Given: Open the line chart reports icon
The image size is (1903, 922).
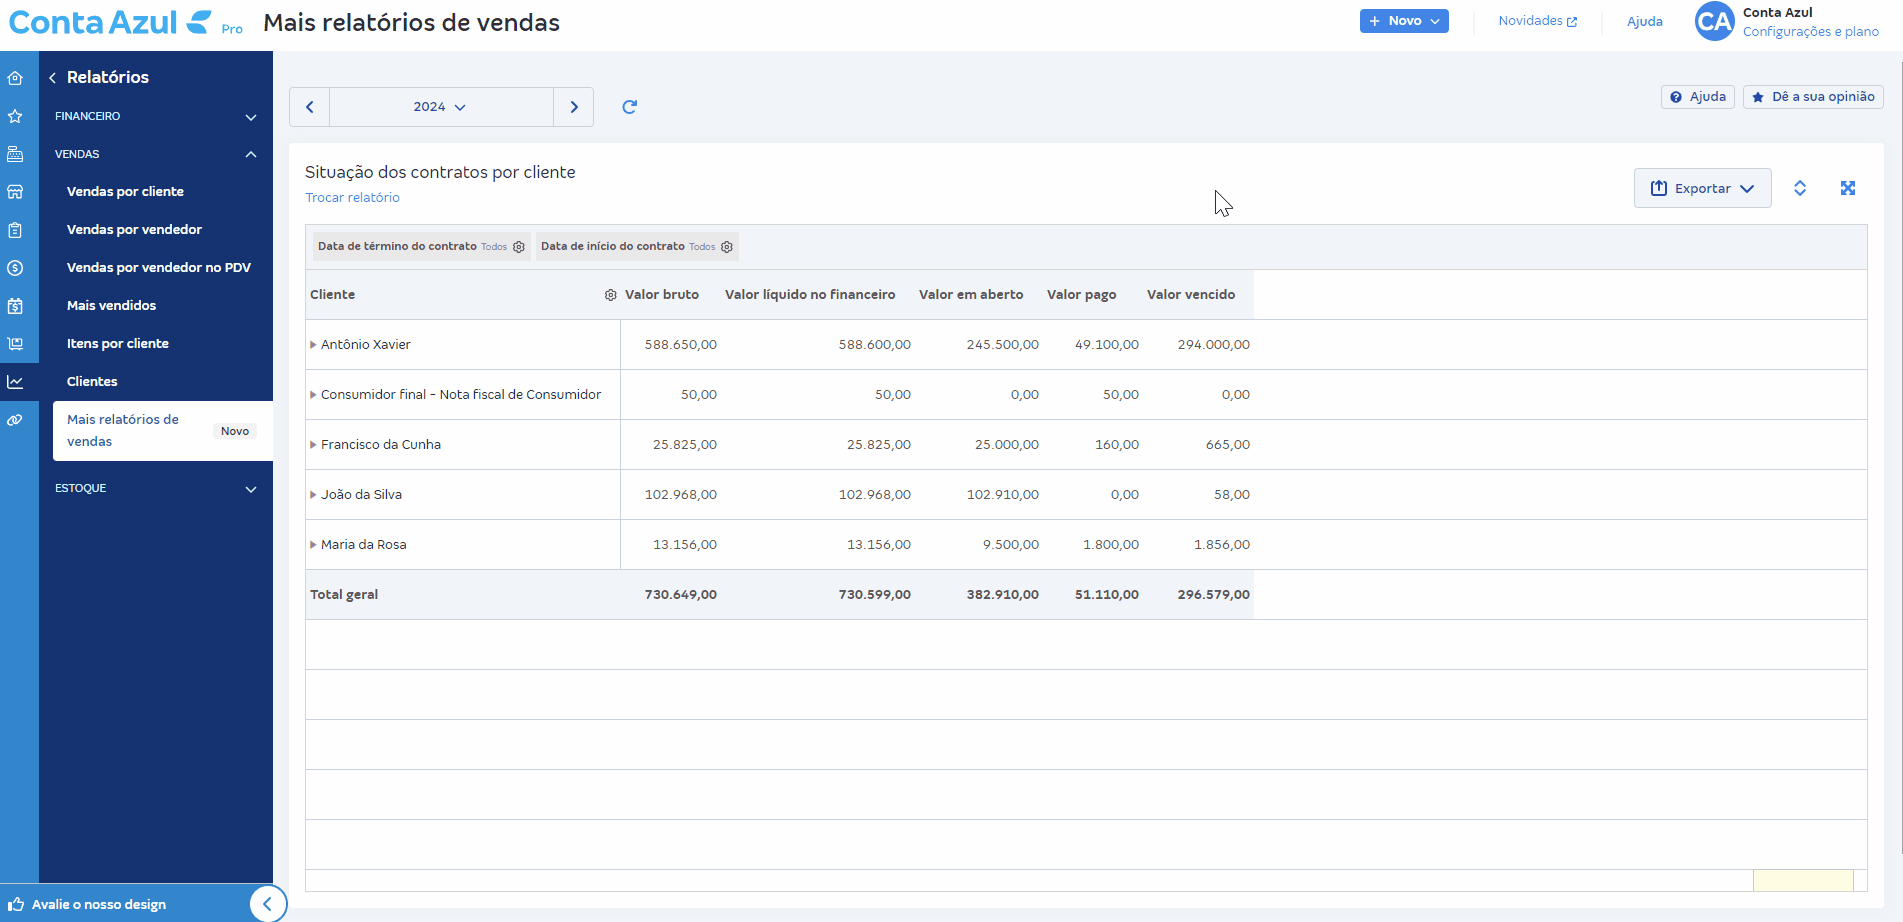Looking at the screenshot, I should 15,382.
